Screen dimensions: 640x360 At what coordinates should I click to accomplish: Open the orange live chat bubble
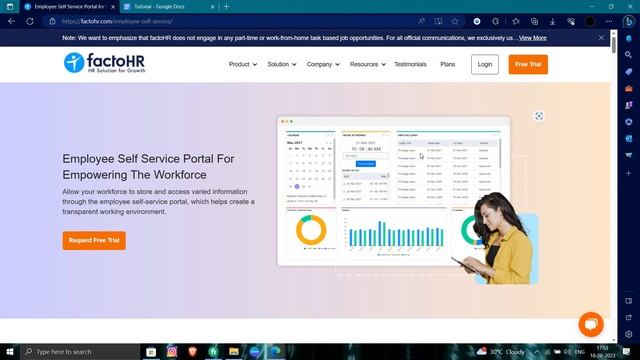pos(591,324)
